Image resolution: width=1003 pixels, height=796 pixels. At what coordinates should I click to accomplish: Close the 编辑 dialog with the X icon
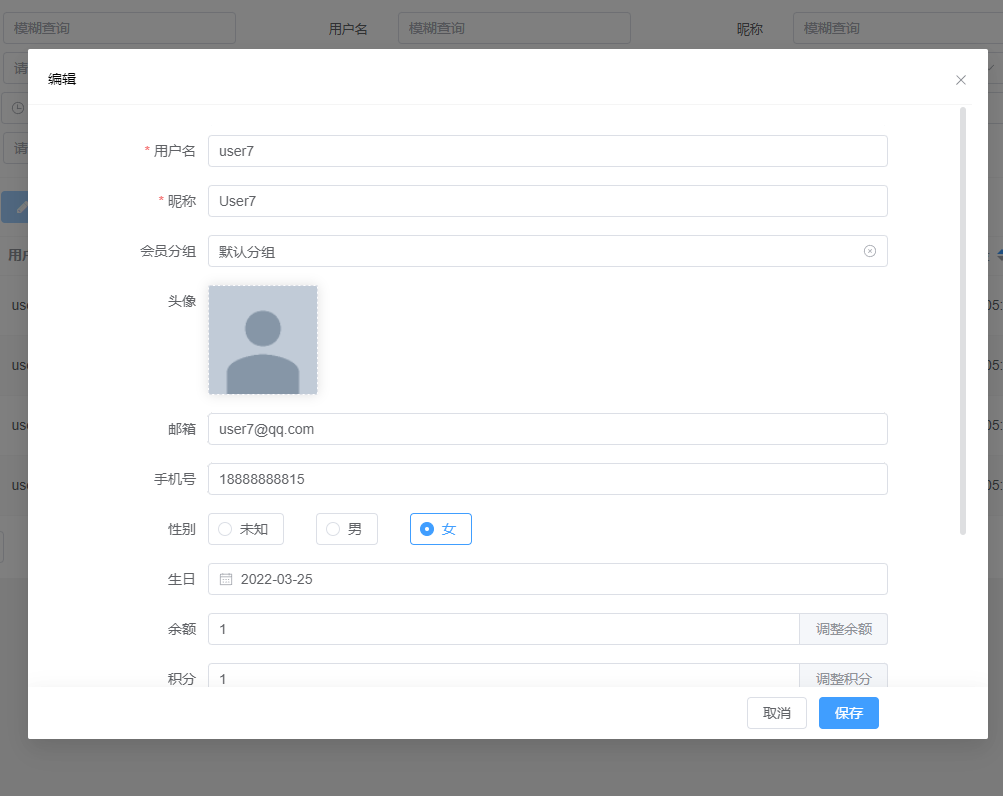[x=960, y=80]
